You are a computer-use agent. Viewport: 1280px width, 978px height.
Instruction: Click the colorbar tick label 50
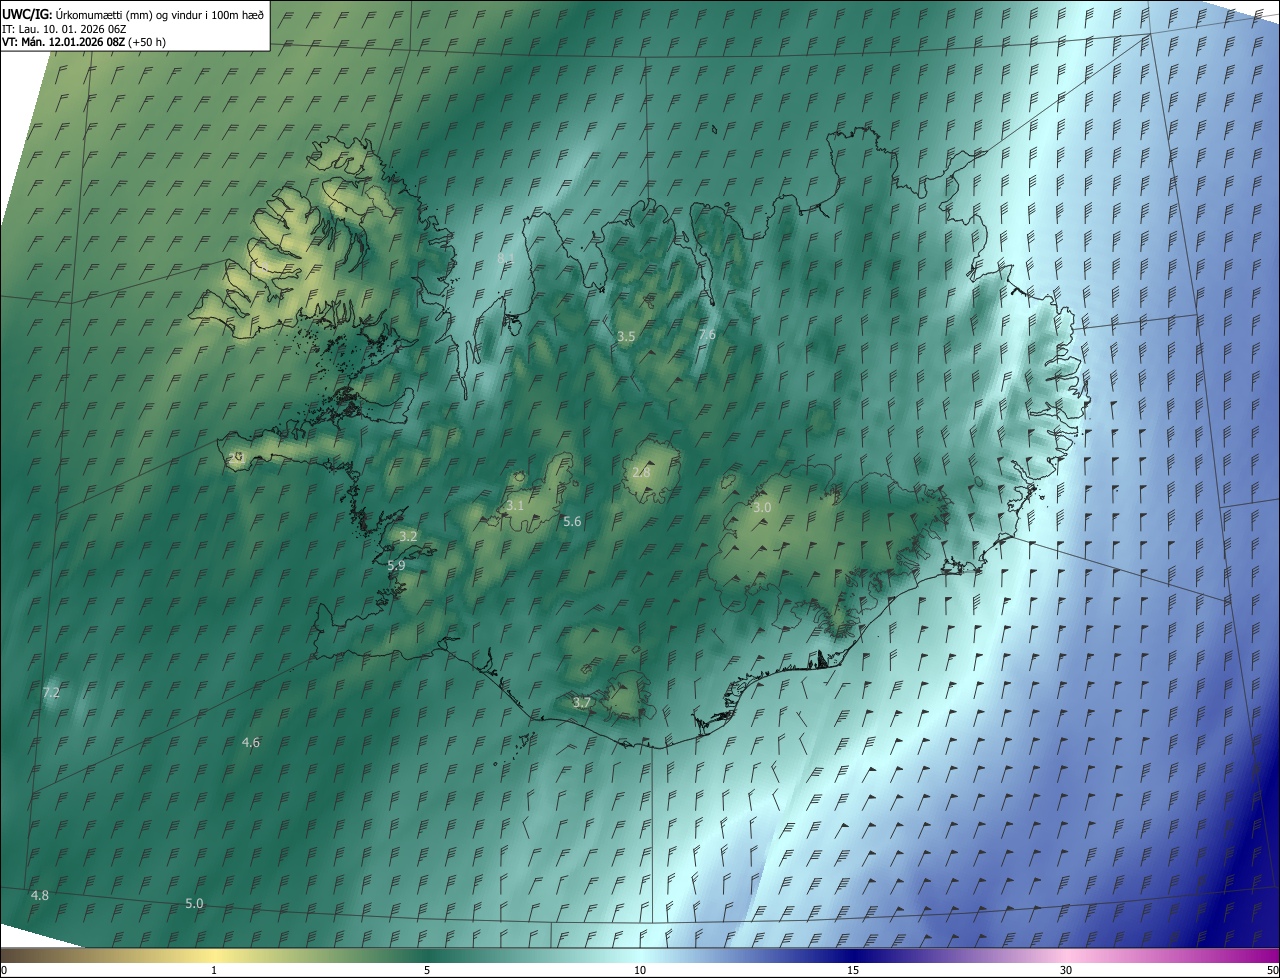[1272, 970]
